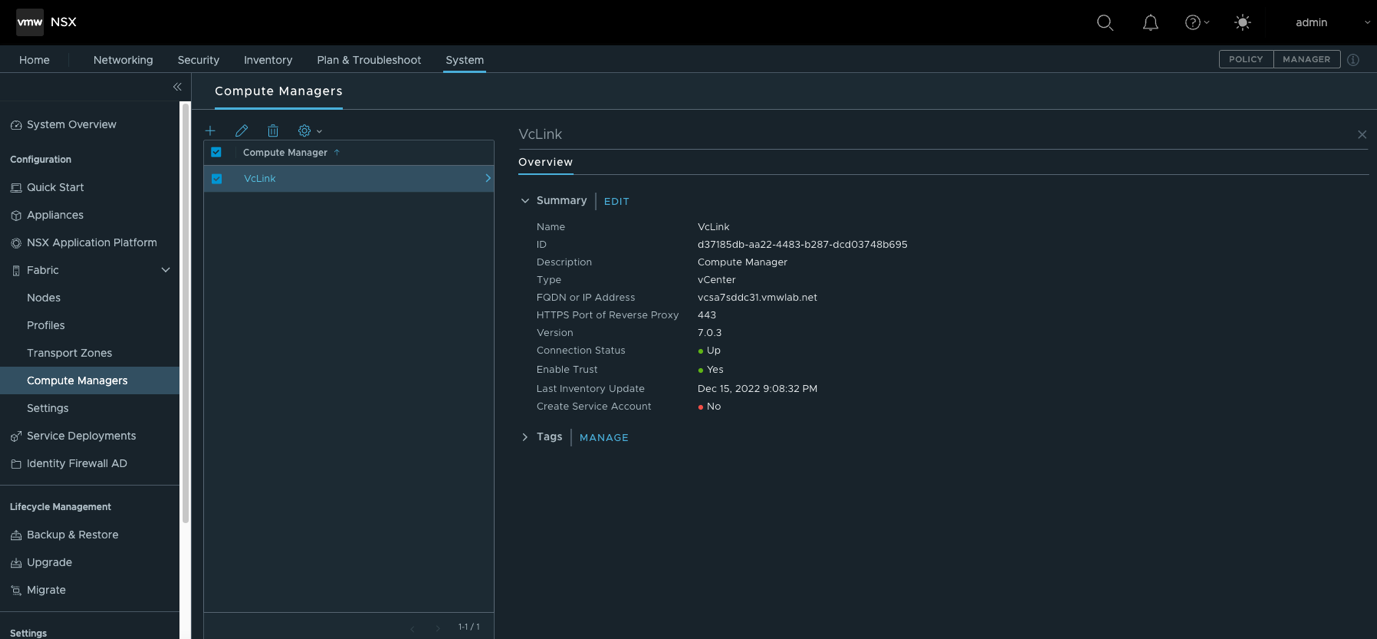Viewport: 1377px width, 639px height.
Task: Uncheck the VcLink row checkbox
Action: [x=216, y=179]
